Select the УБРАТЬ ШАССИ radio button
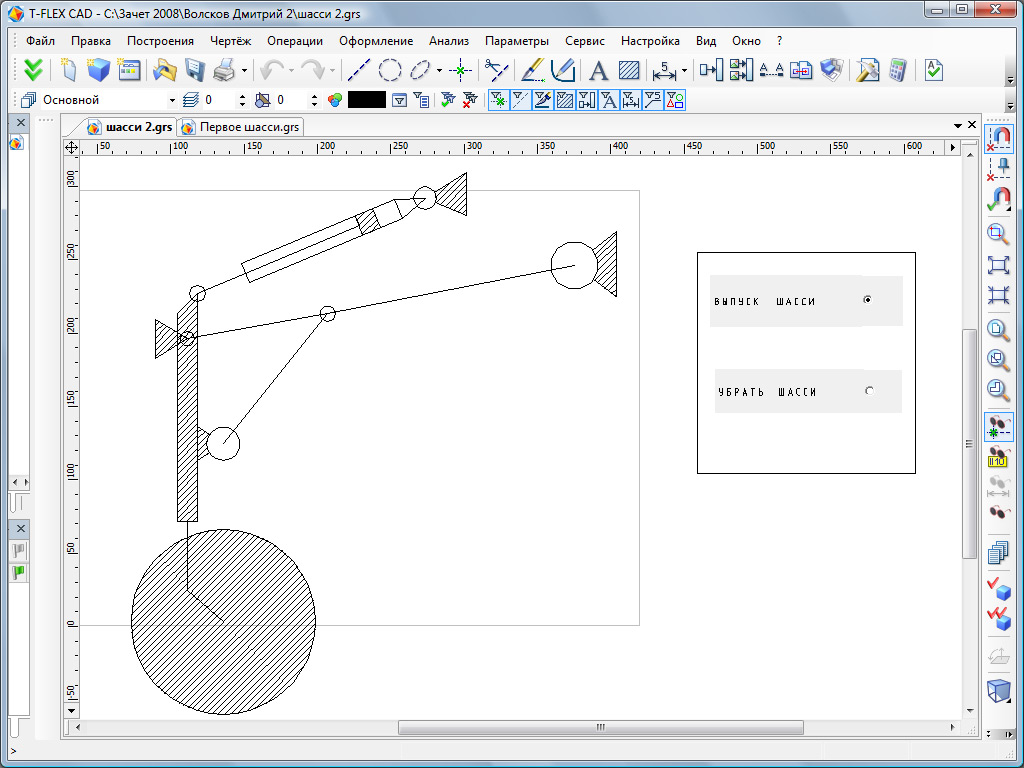Viewport: 1024px width, 768px height. click(x=869, y=391)
